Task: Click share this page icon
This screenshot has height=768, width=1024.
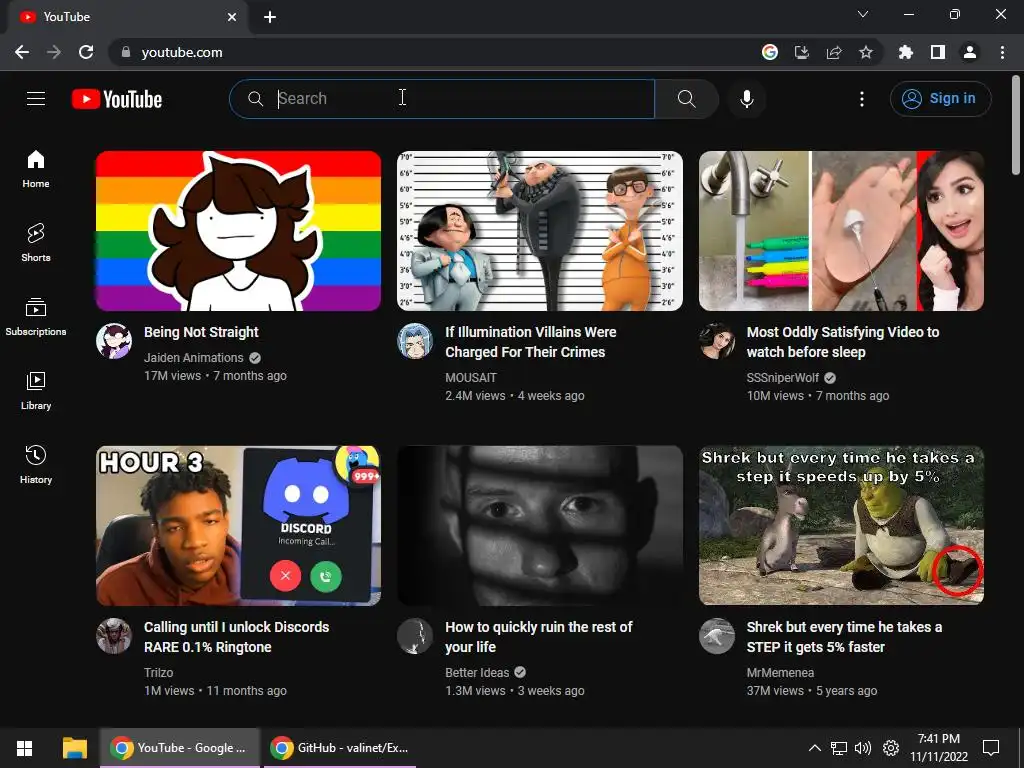Action: coord(834,52)
